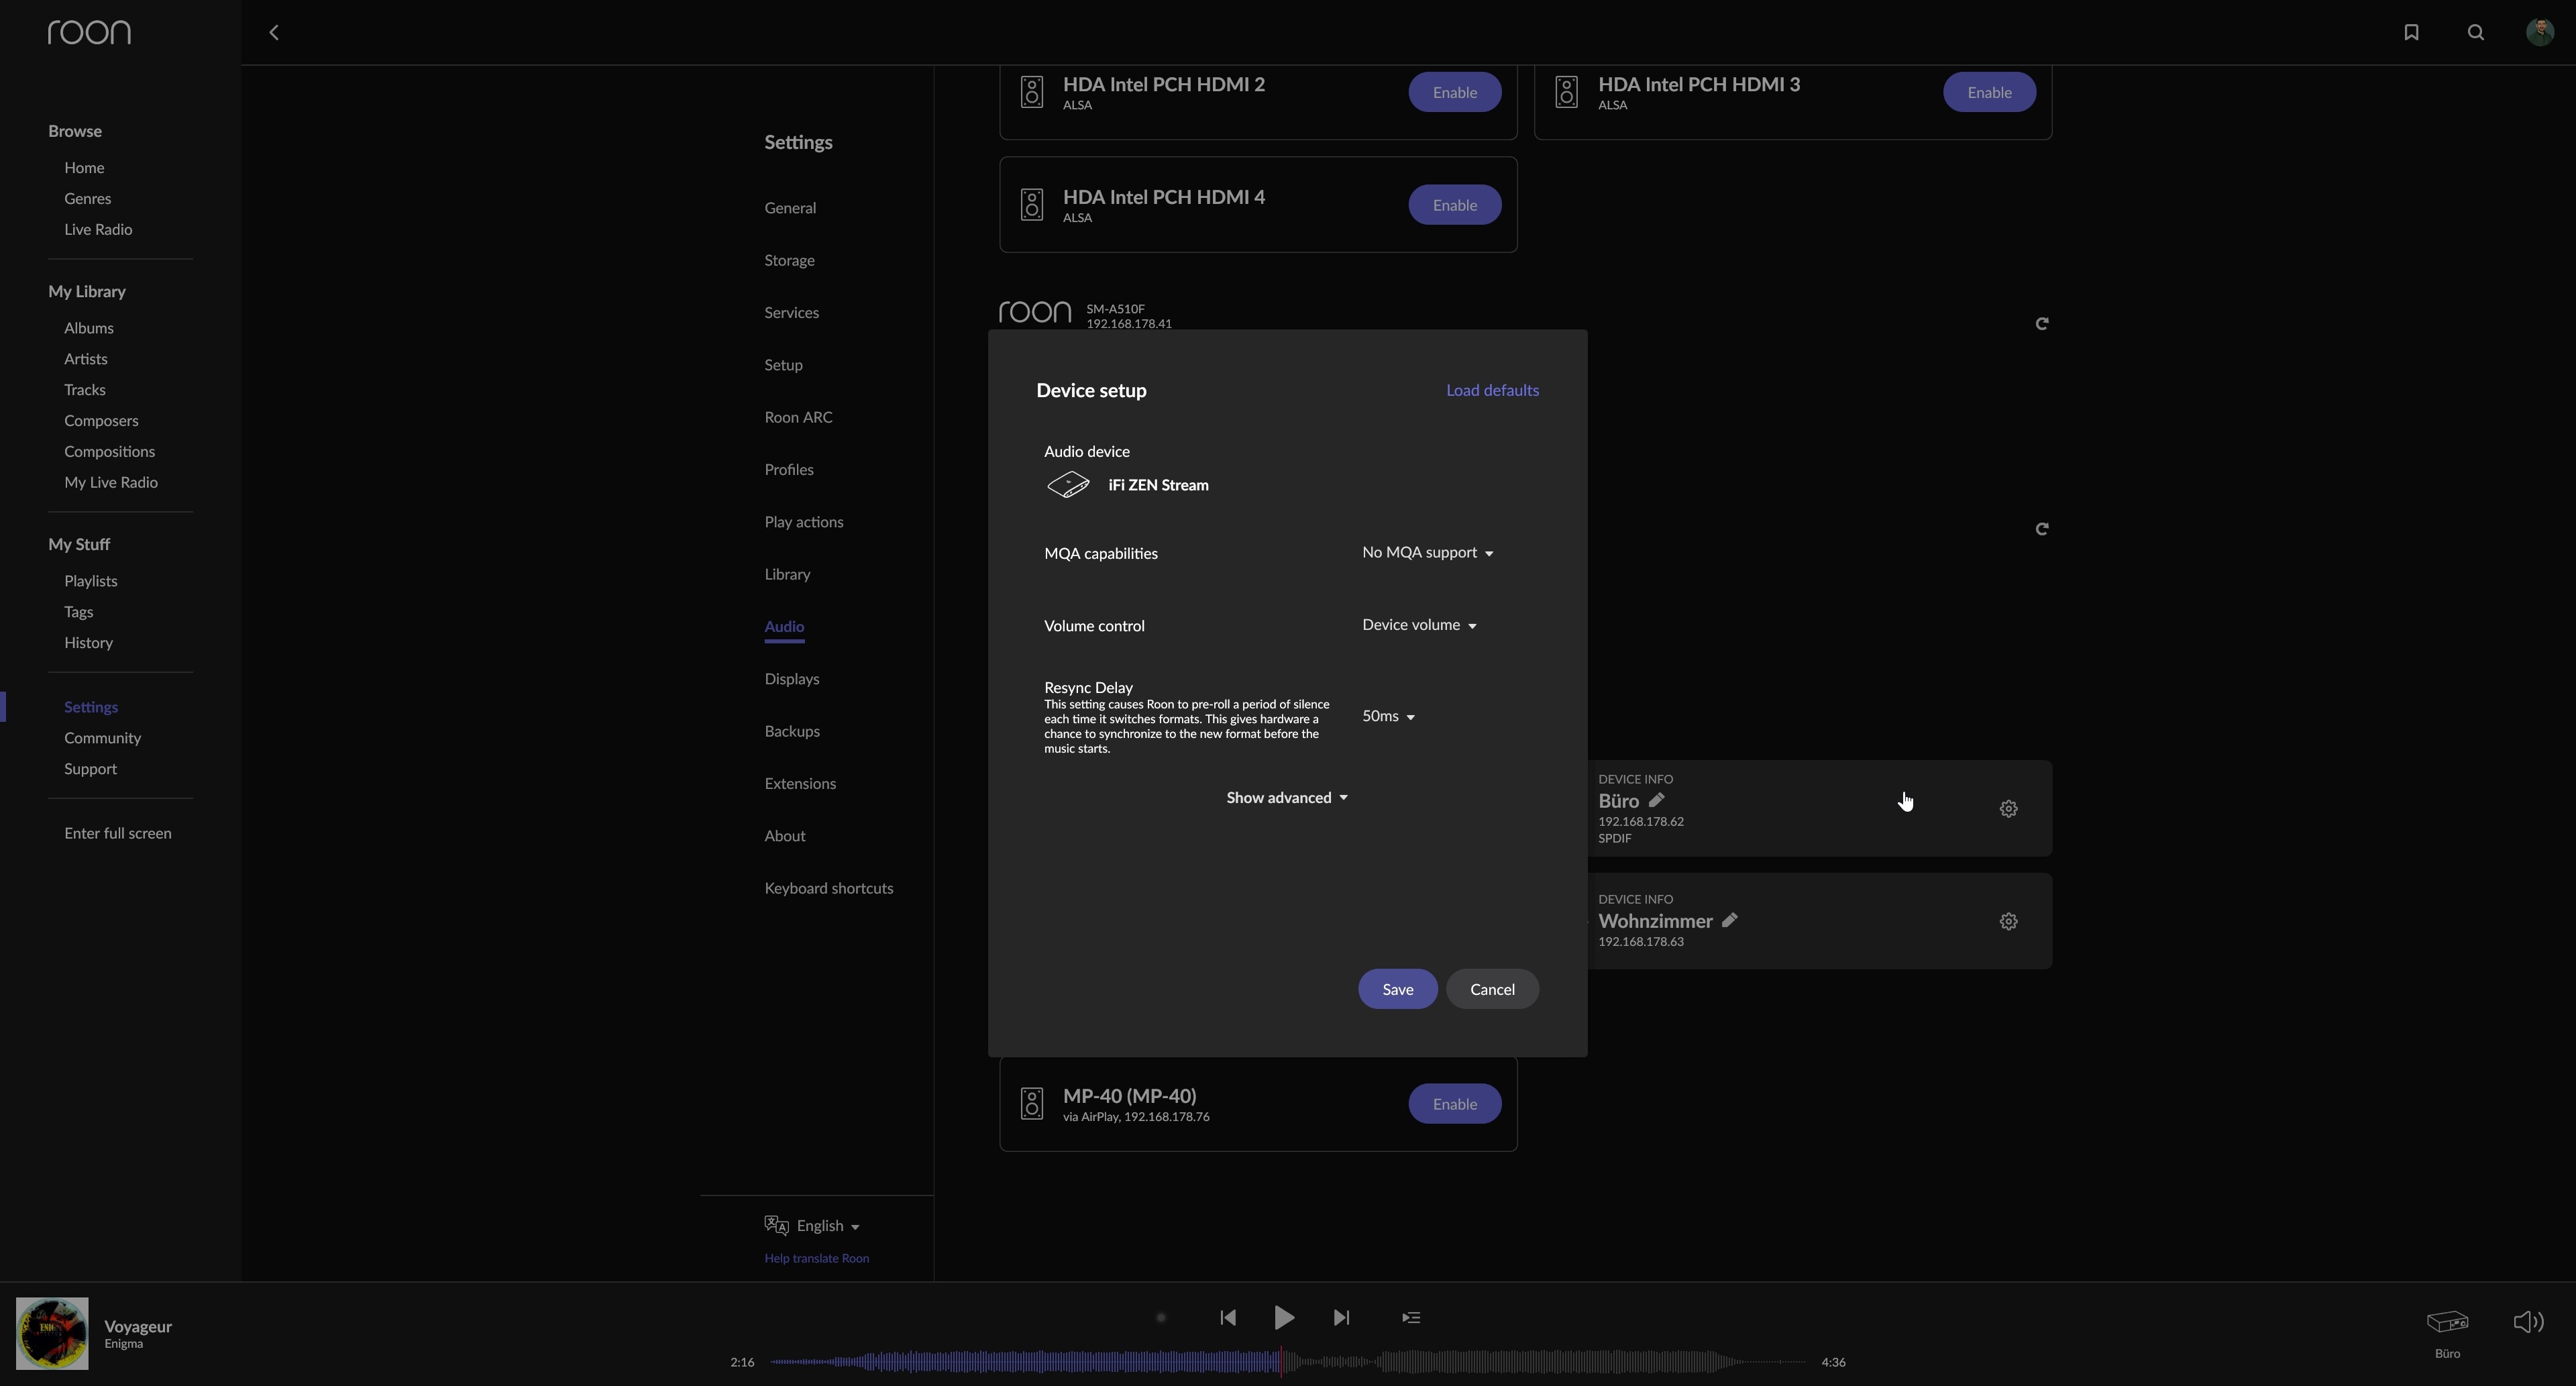Refresh the SM-A510F device section
Viewport: 2576px width, 1386px height.
click(x=2042, y=324)
